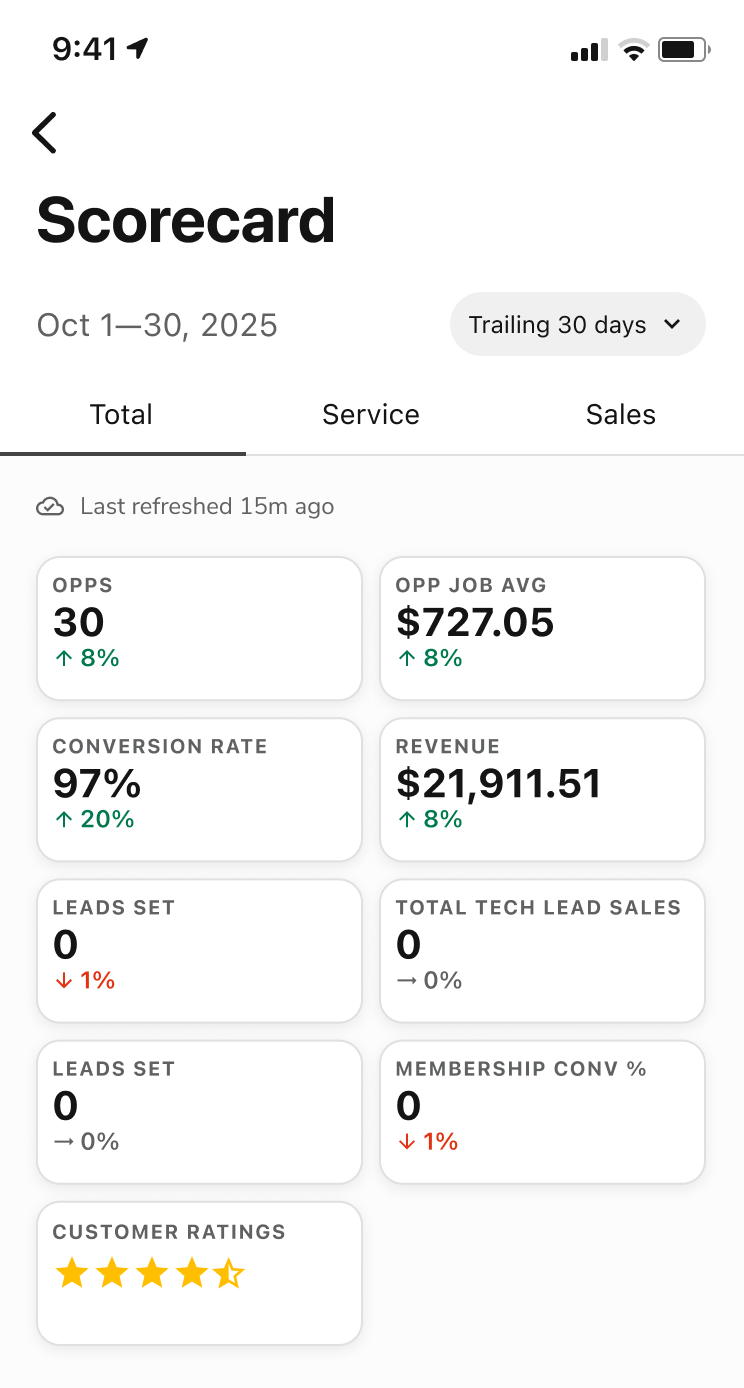Open the Trailing 30 days dropdown
The width and height of the screenshot is (744, 1388).
tap(578, 324)
